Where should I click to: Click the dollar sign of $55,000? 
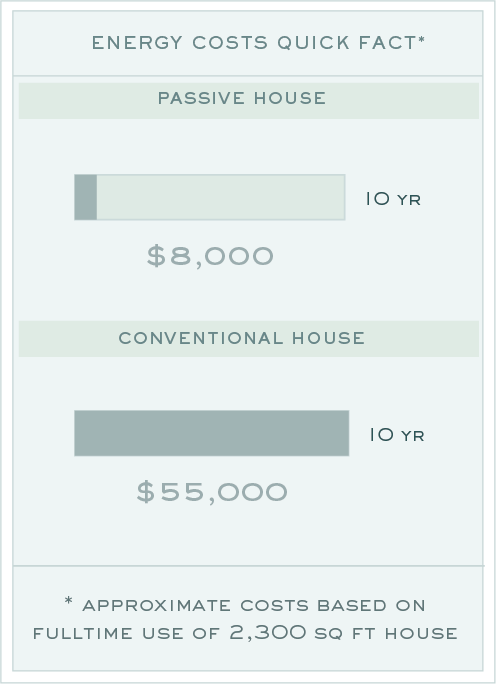tap(146, 492)
